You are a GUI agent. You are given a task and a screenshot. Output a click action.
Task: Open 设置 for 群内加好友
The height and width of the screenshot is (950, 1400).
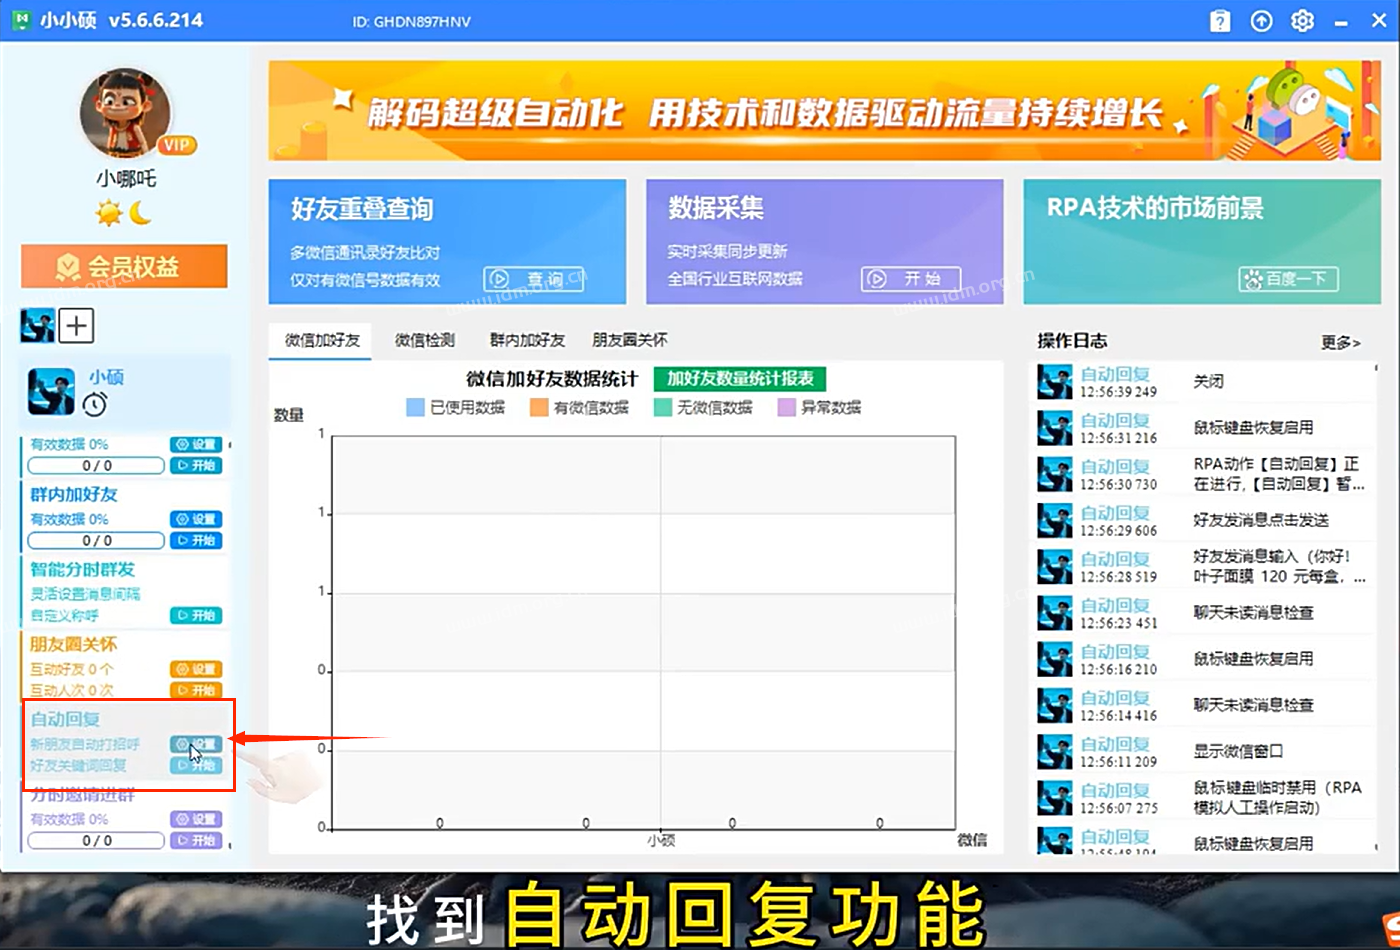pos(196,519)
